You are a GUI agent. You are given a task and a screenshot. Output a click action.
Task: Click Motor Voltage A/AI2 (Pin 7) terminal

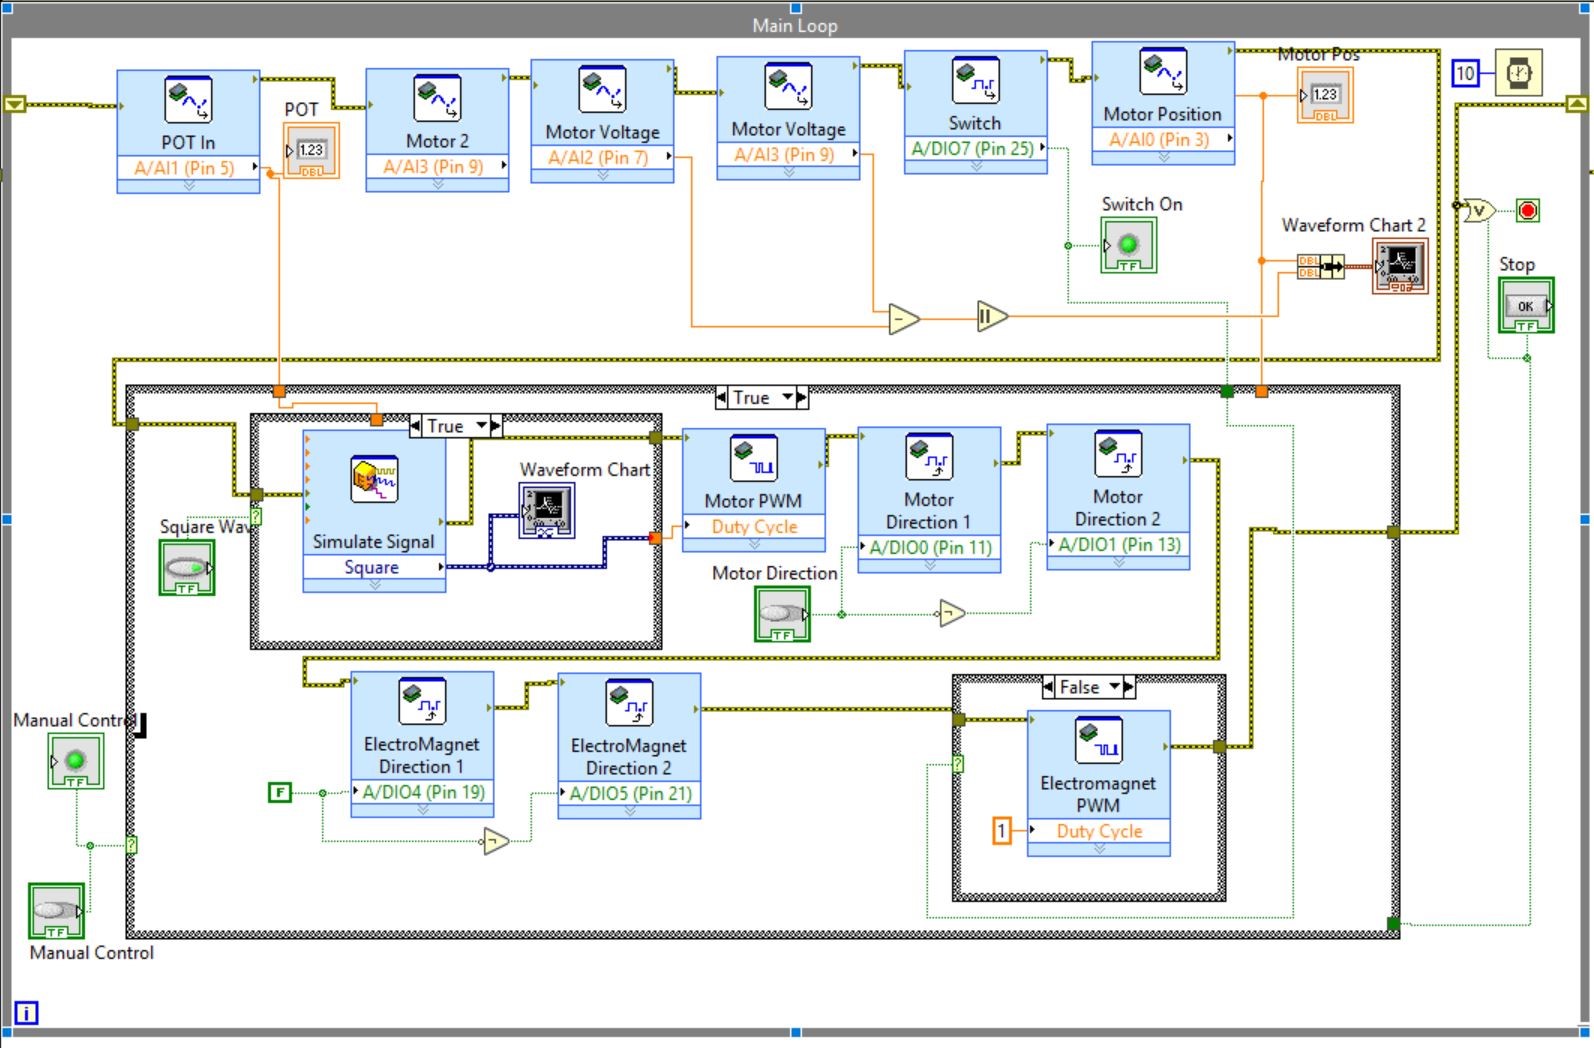(x=602, y=157)
